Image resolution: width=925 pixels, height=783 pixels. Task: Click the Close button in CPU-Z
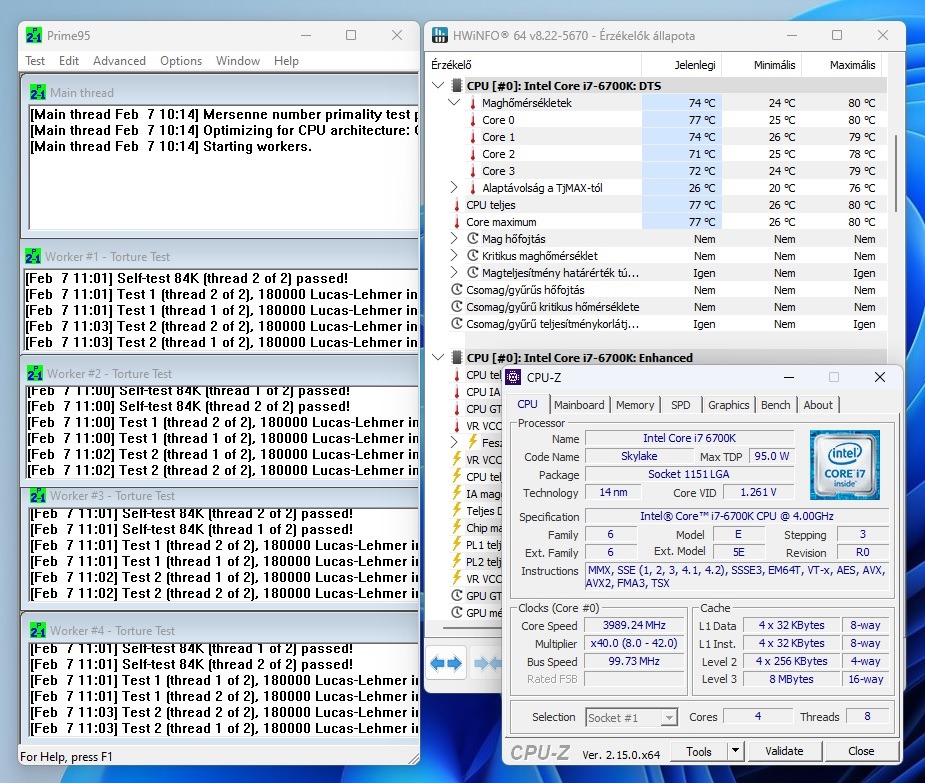(860, 751)
